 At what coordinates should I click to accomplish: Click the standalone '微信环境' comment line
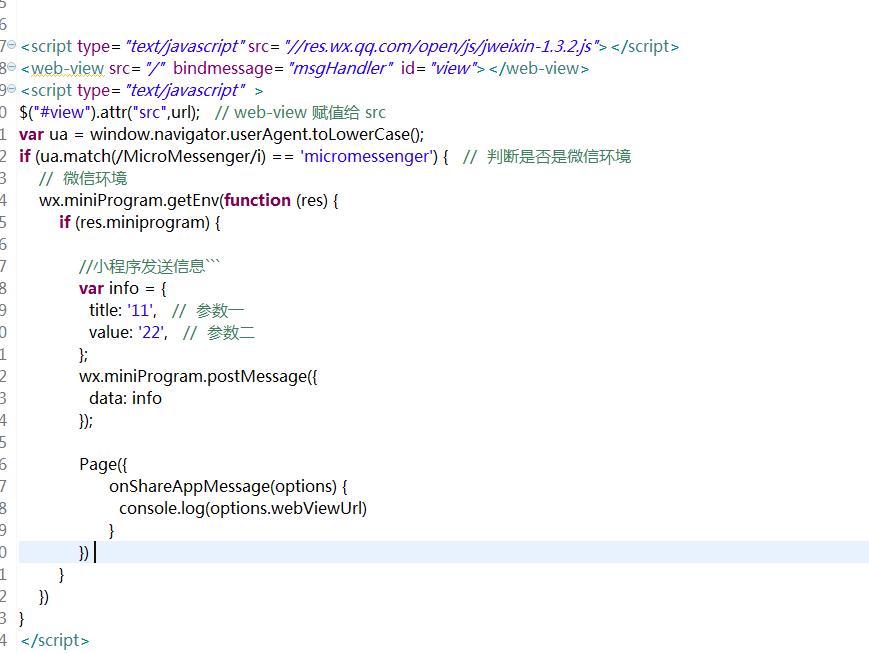pos(83,178)
